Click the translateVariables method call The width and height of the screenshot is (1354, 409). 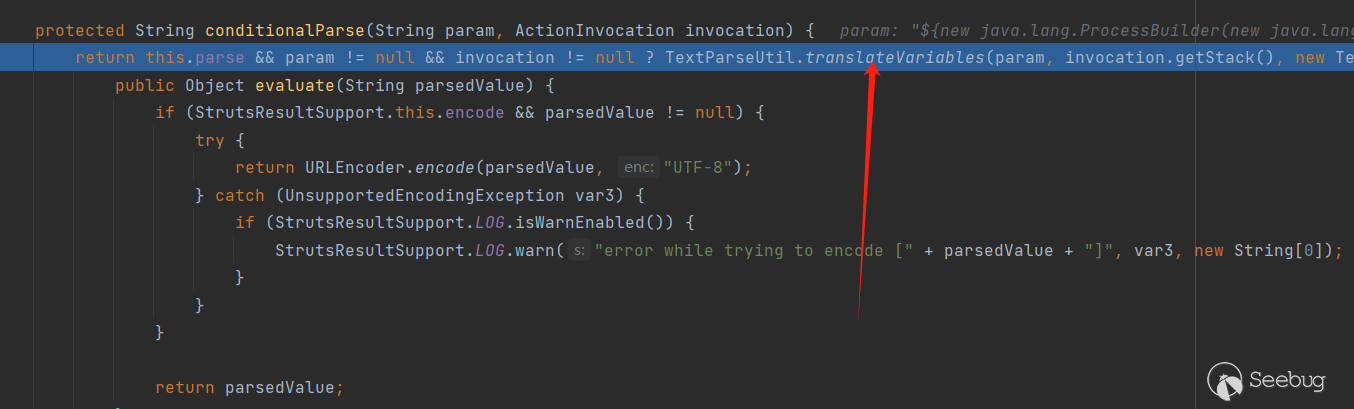pyautogui.click(x=894, y=58)
